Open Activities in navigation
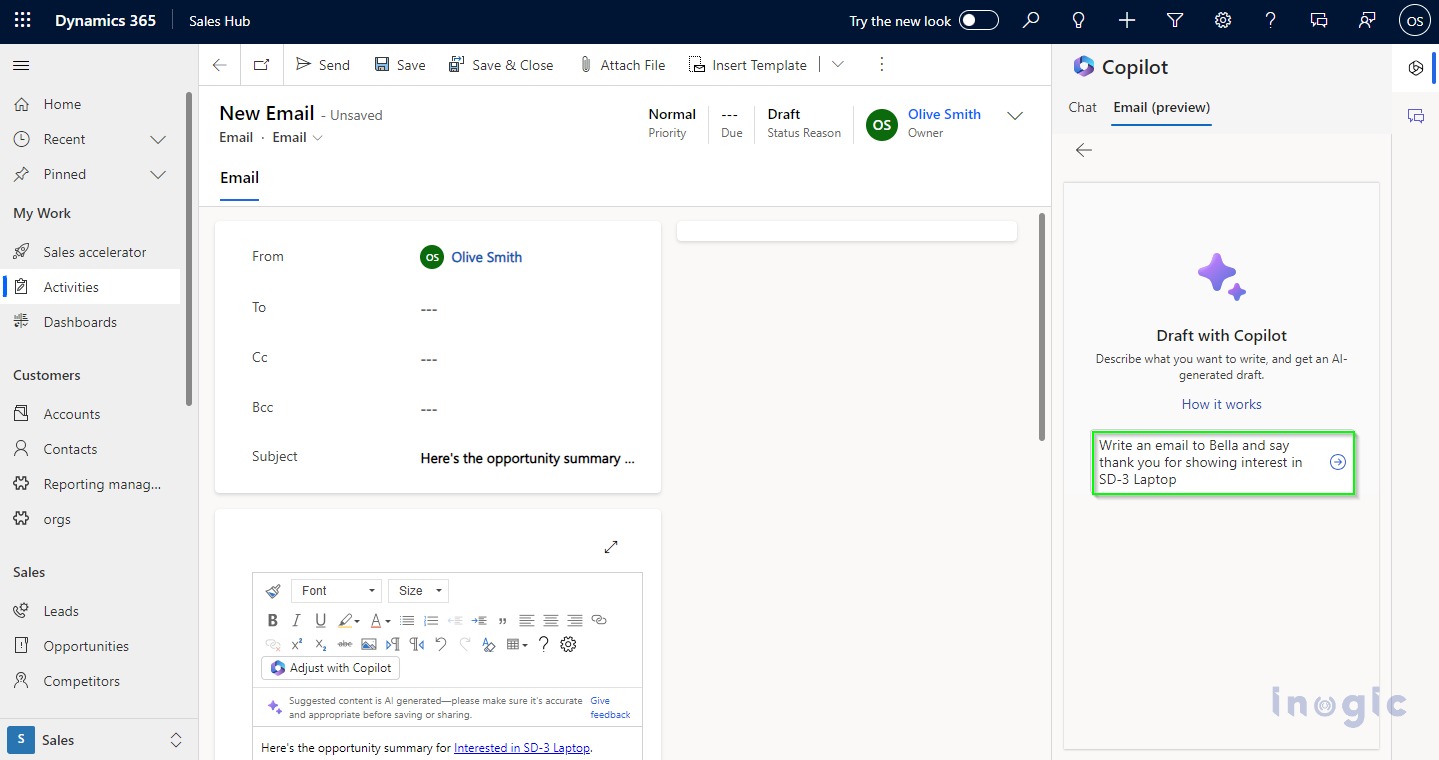 click(x=91, y=287)
